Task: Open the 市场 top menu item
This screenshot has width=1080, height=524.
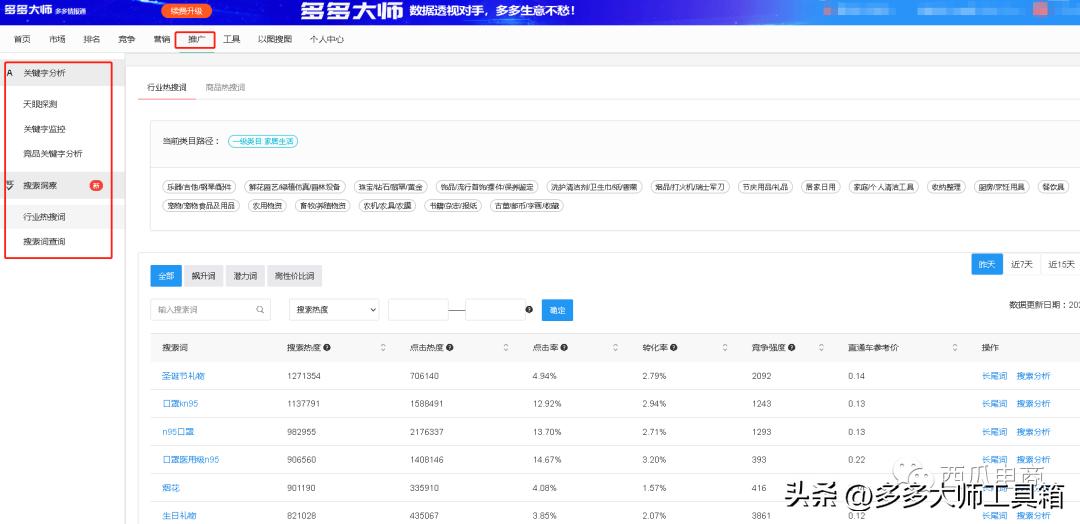Action: pos(57,39)
